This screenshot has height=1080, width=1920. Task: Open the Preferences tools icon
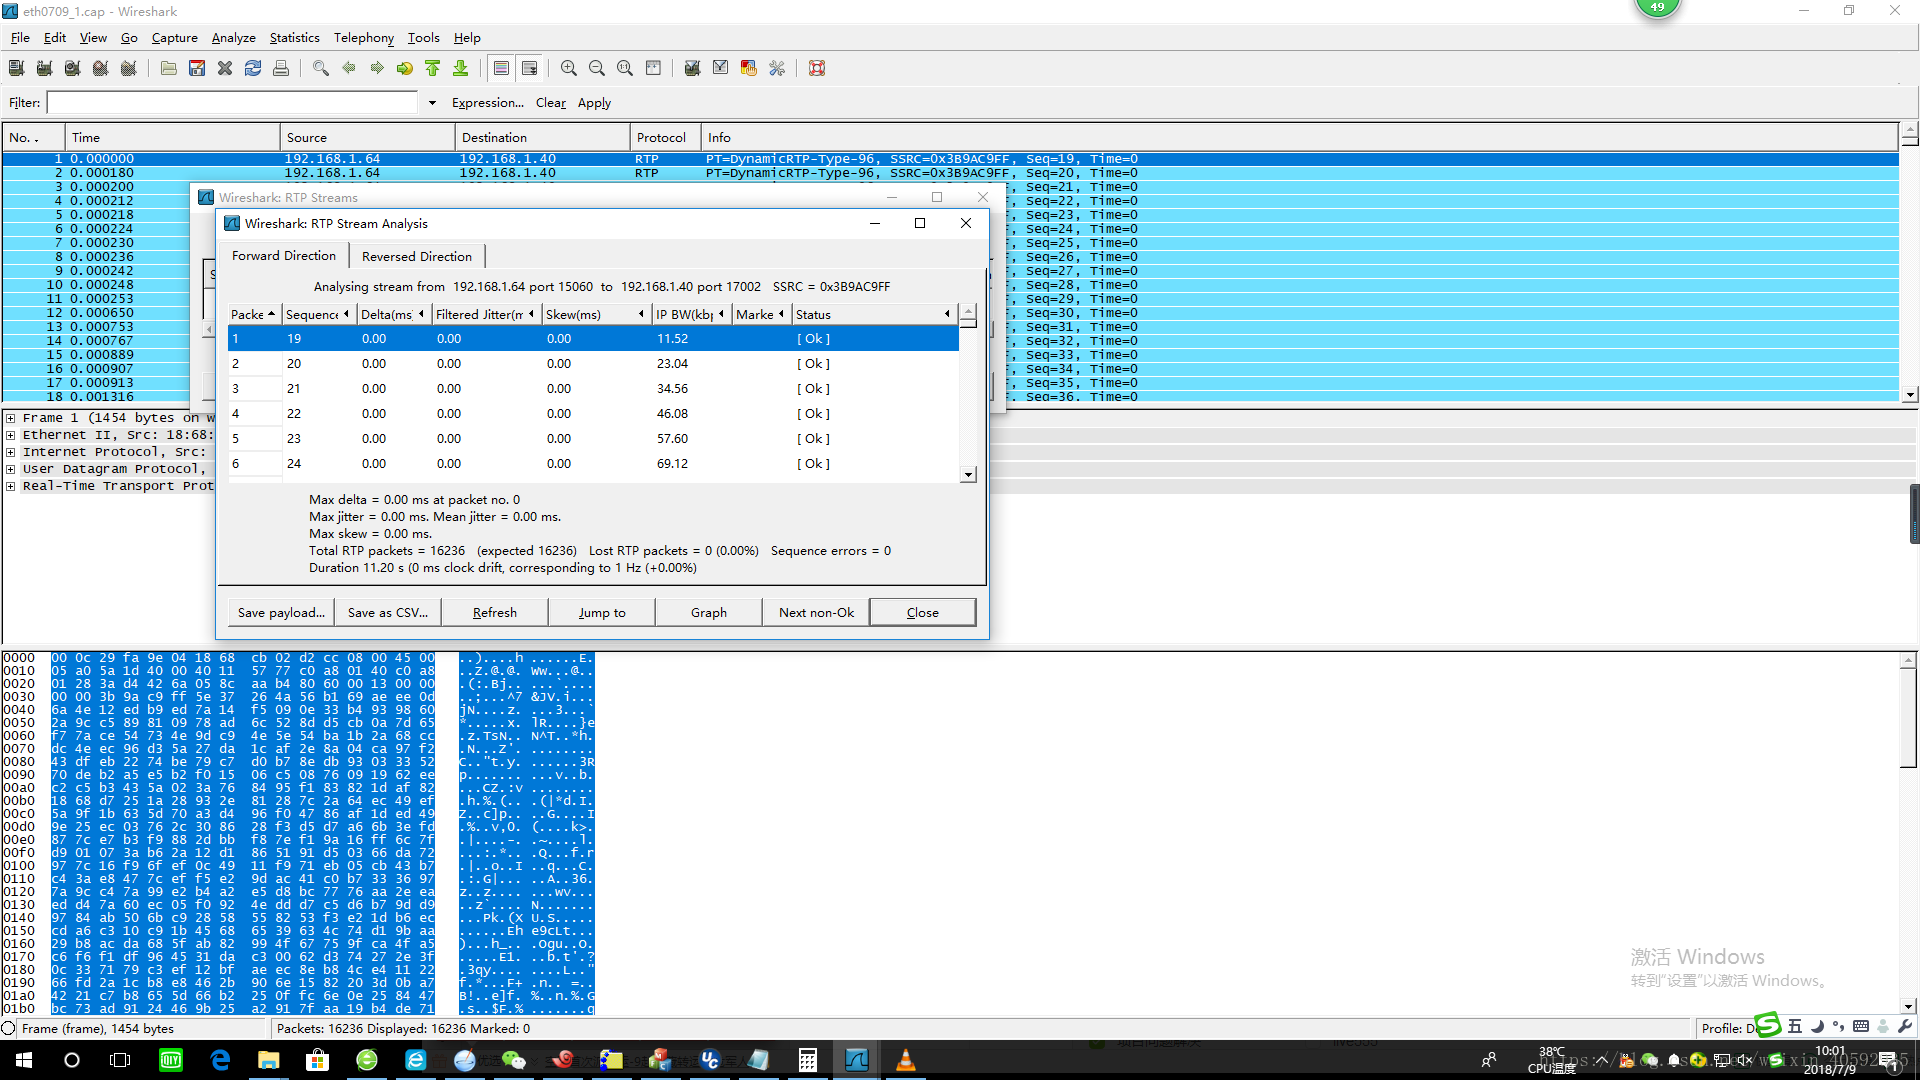777,68
